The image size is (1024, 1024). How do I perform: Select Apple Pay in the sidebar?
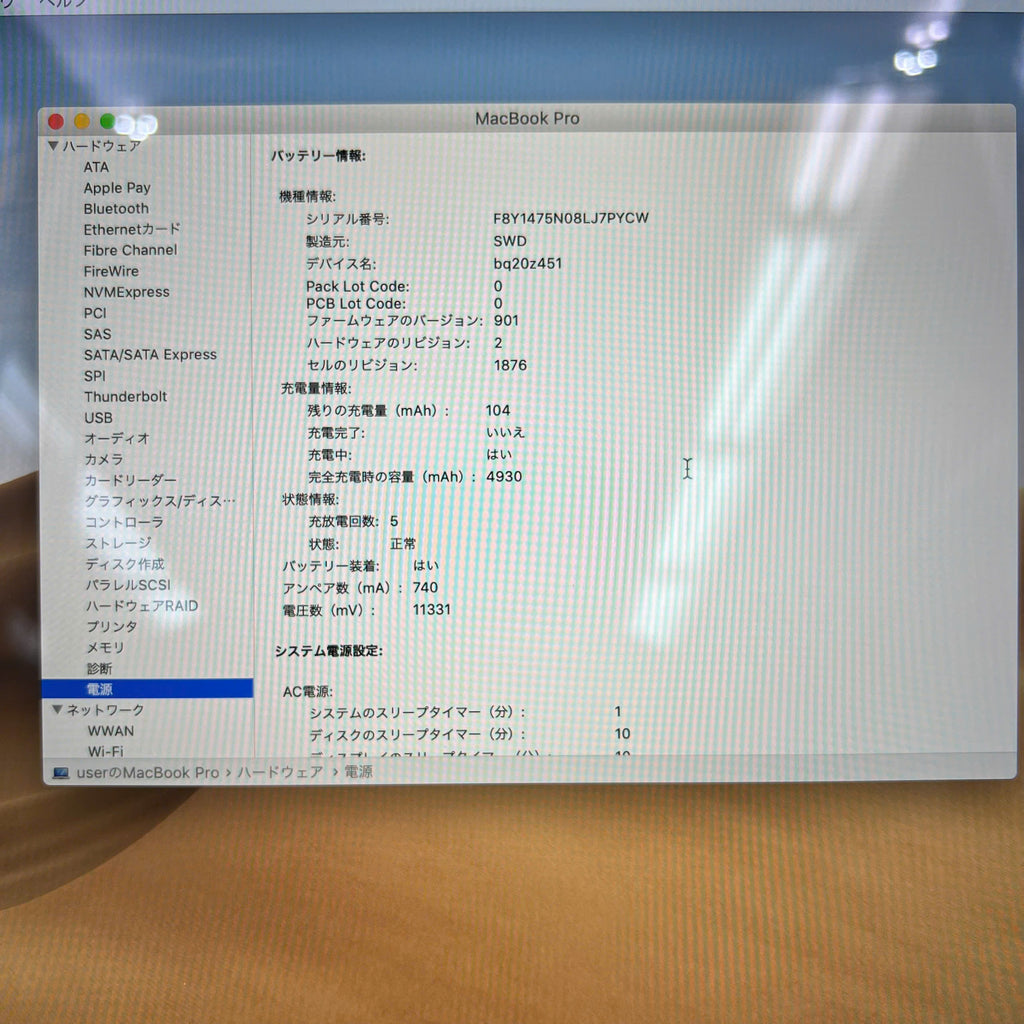117,188
